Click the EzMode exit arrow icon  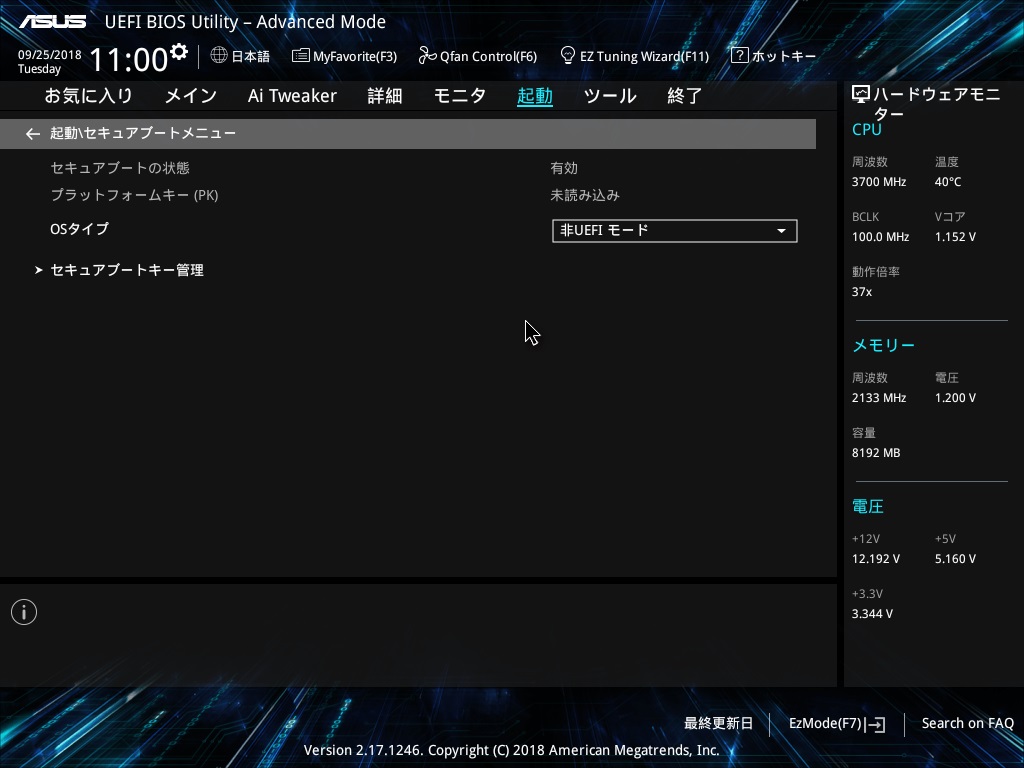click(x=875, y=724)
